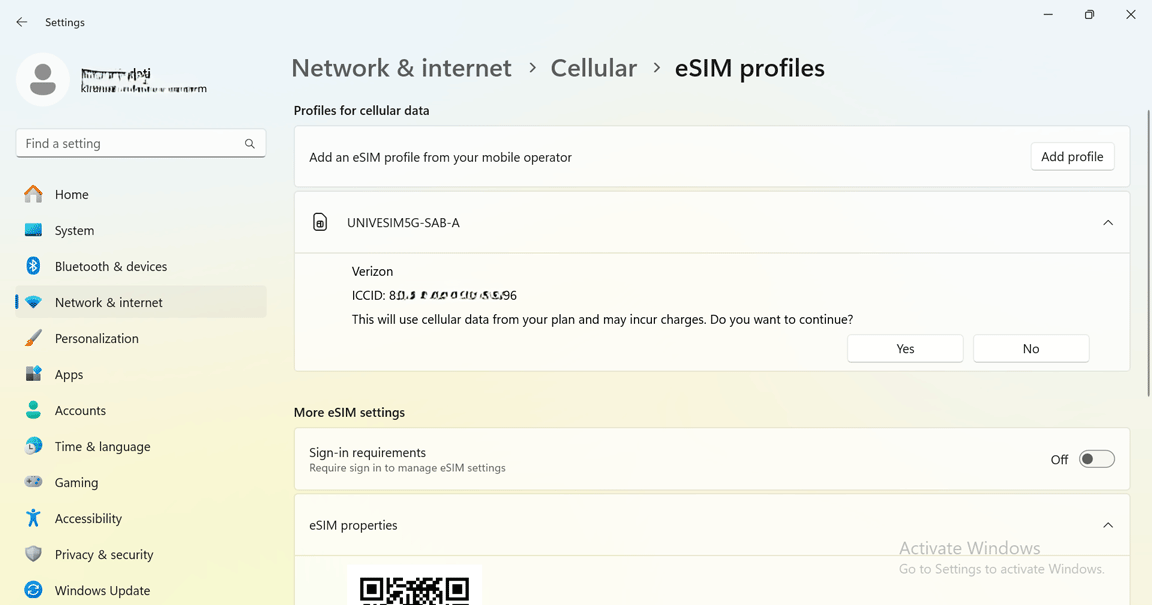Viewport: 1152px width, 605px height.
Task: Click Yes to use cellular data
Action: point(905,349)
